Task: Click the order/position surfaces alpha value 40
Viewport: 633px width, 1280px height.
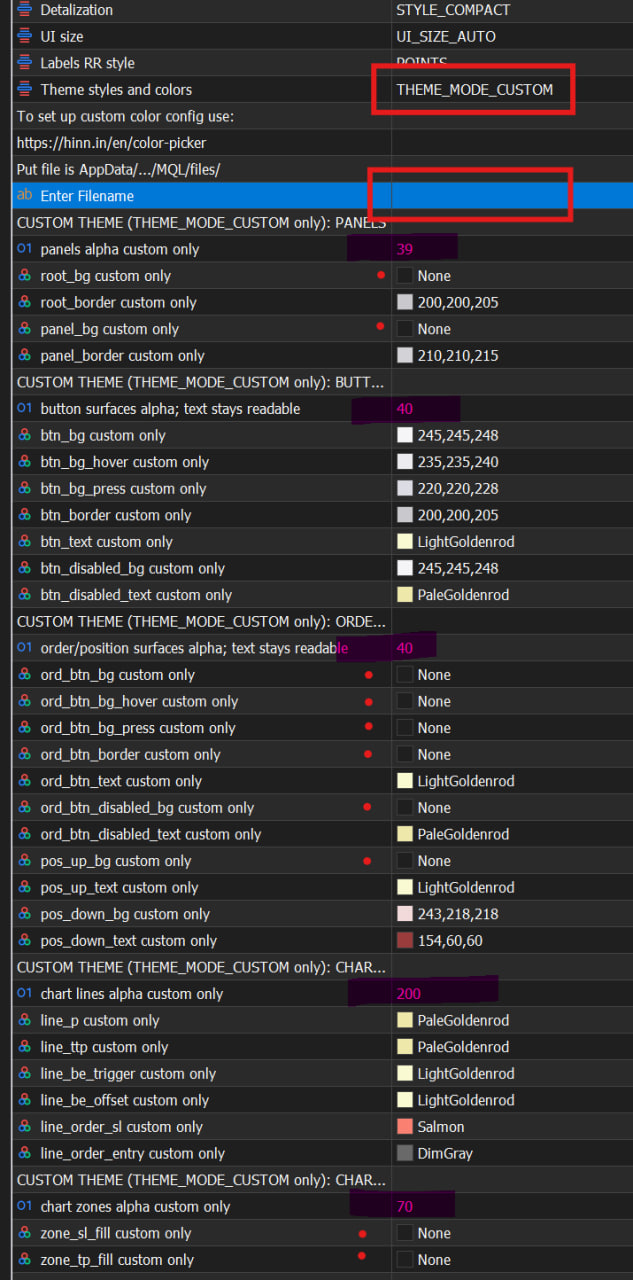Action: pos(405,648)
